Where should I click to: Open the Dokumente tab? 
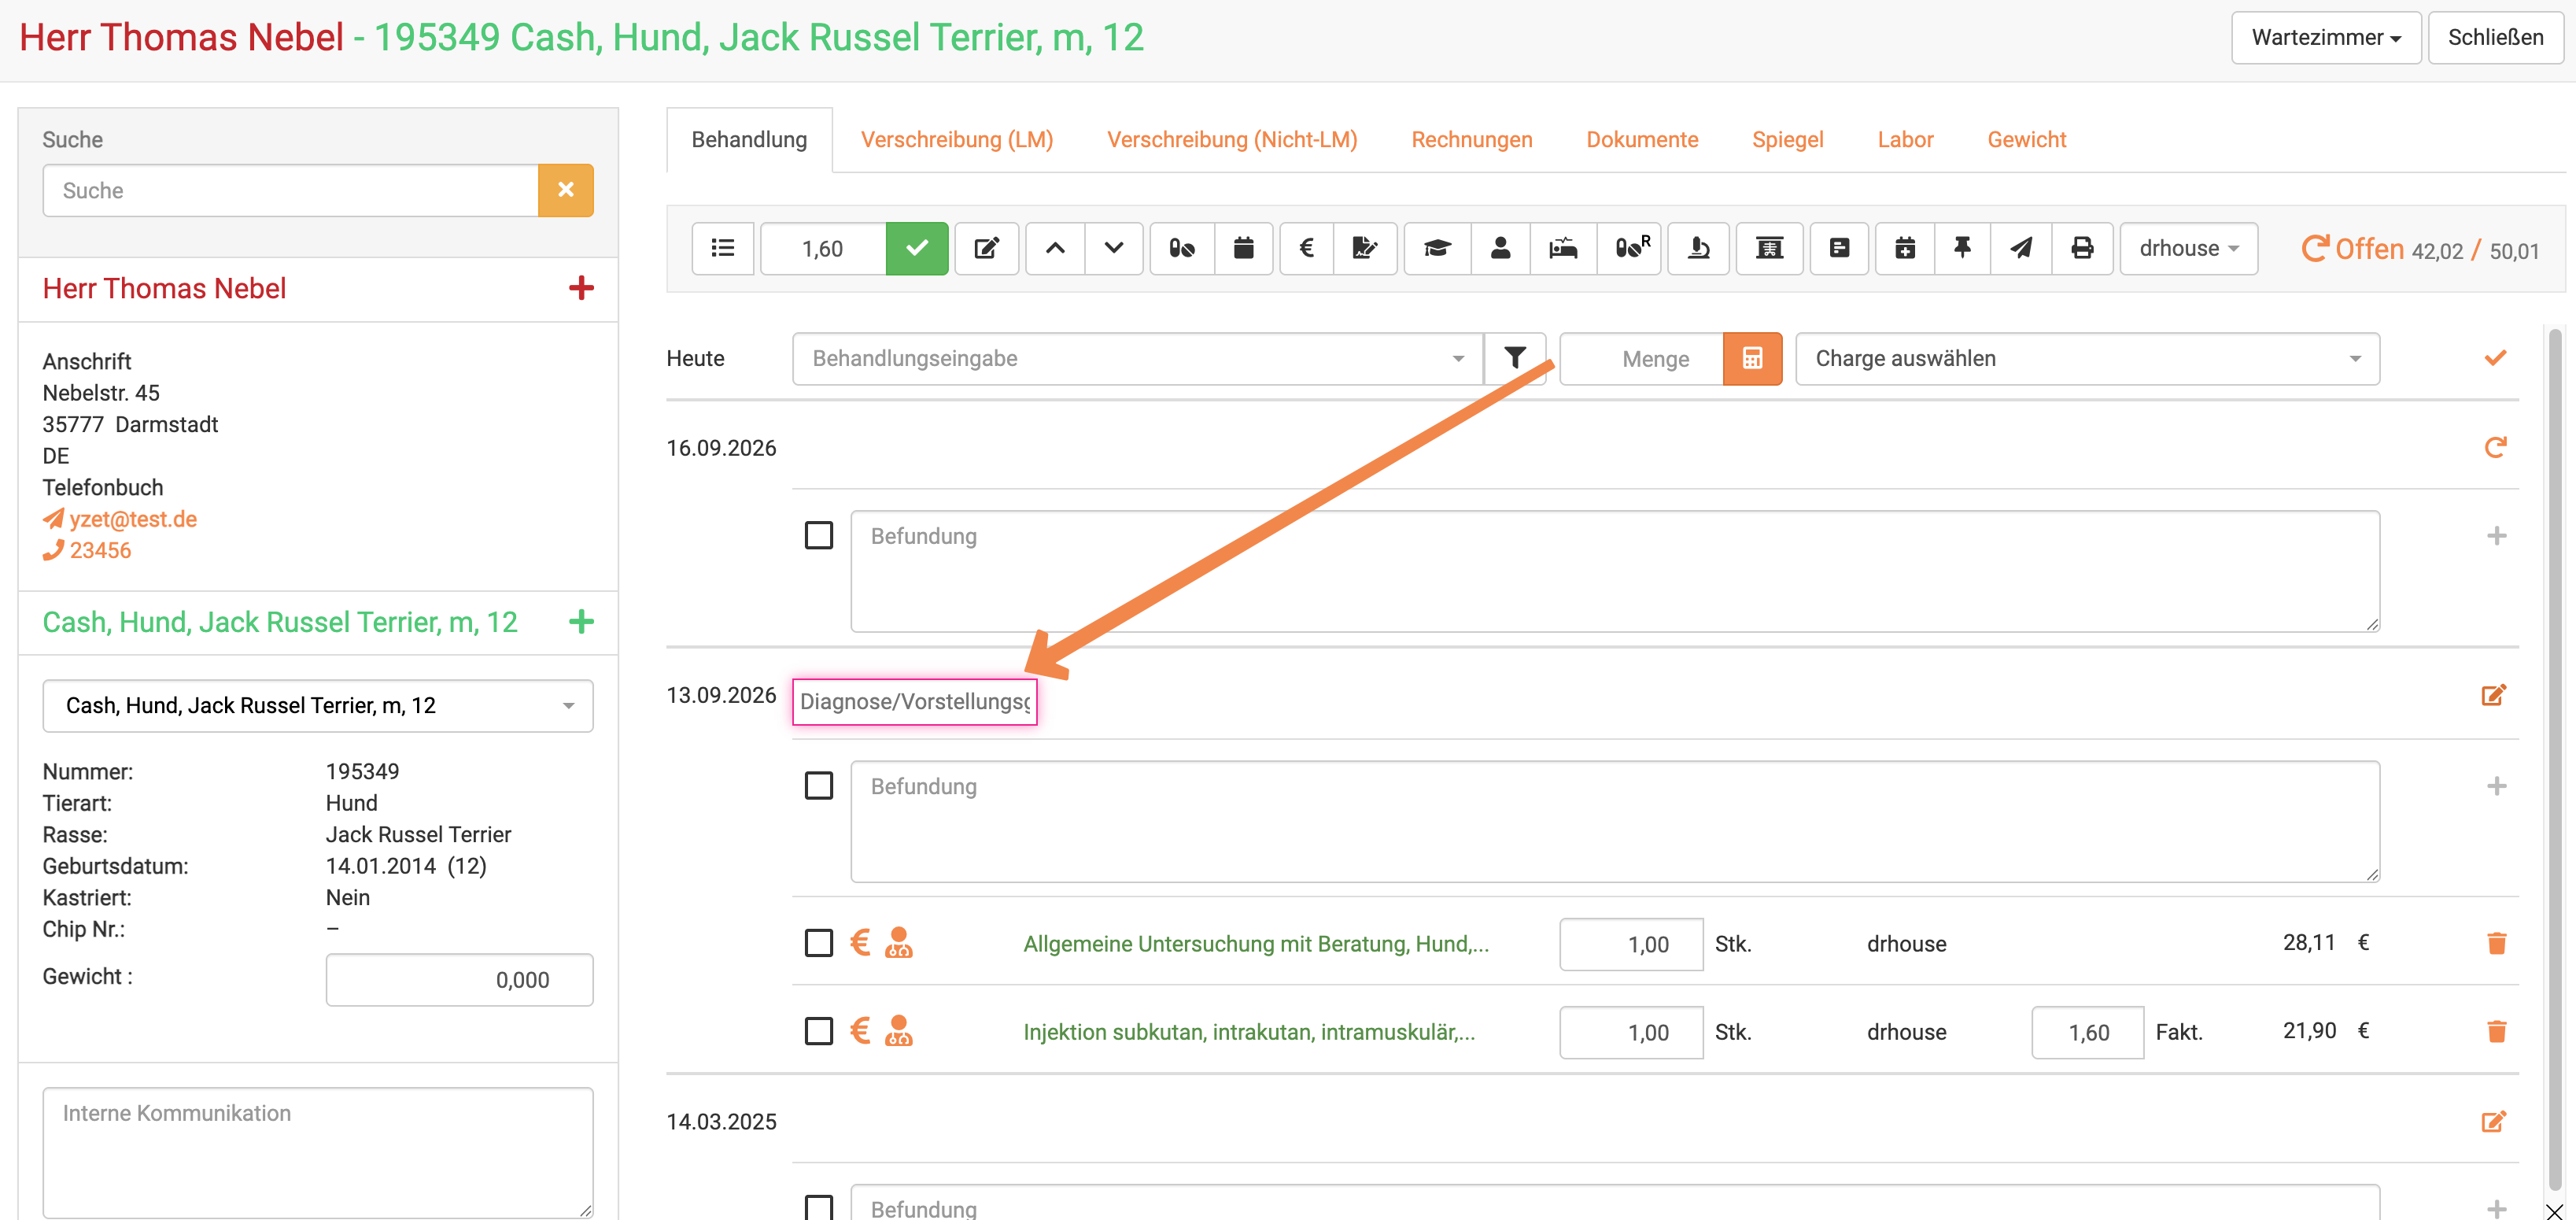(1642, 139)
